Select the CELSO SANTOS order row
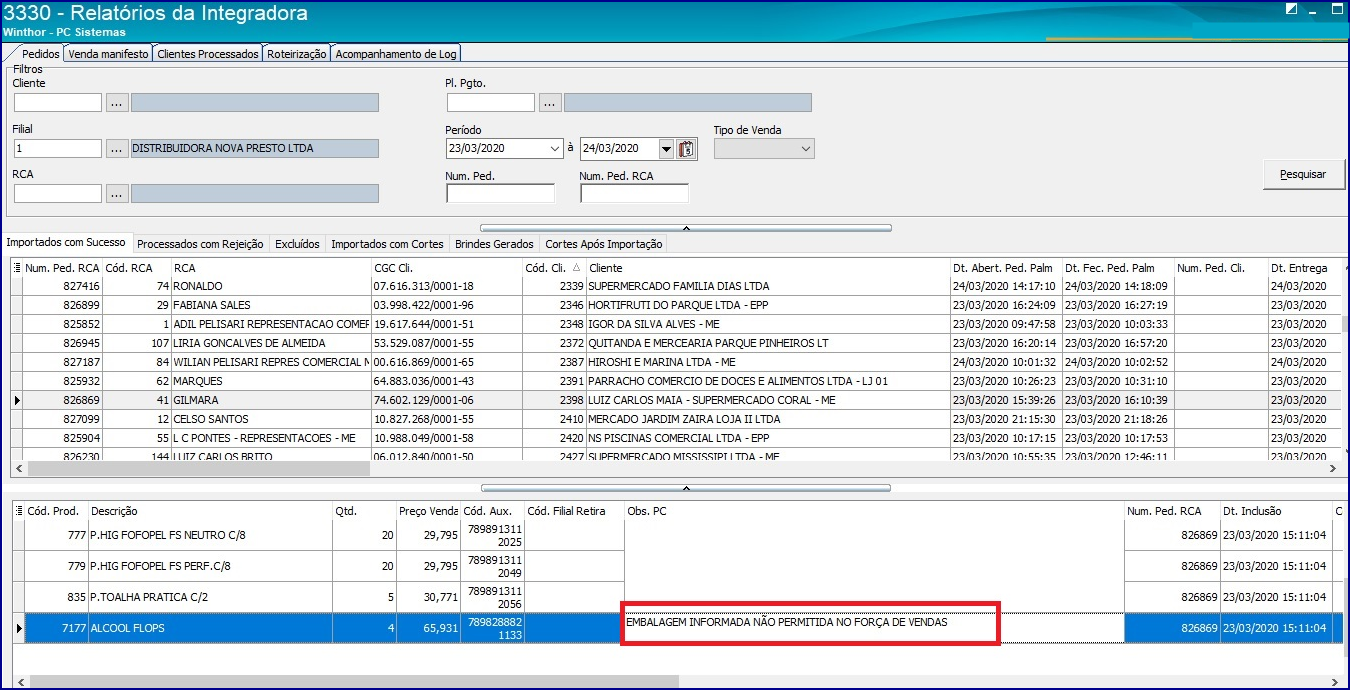Image resolution: width=1350 pixels, height=690 pixels. click(x=676, y=419)
